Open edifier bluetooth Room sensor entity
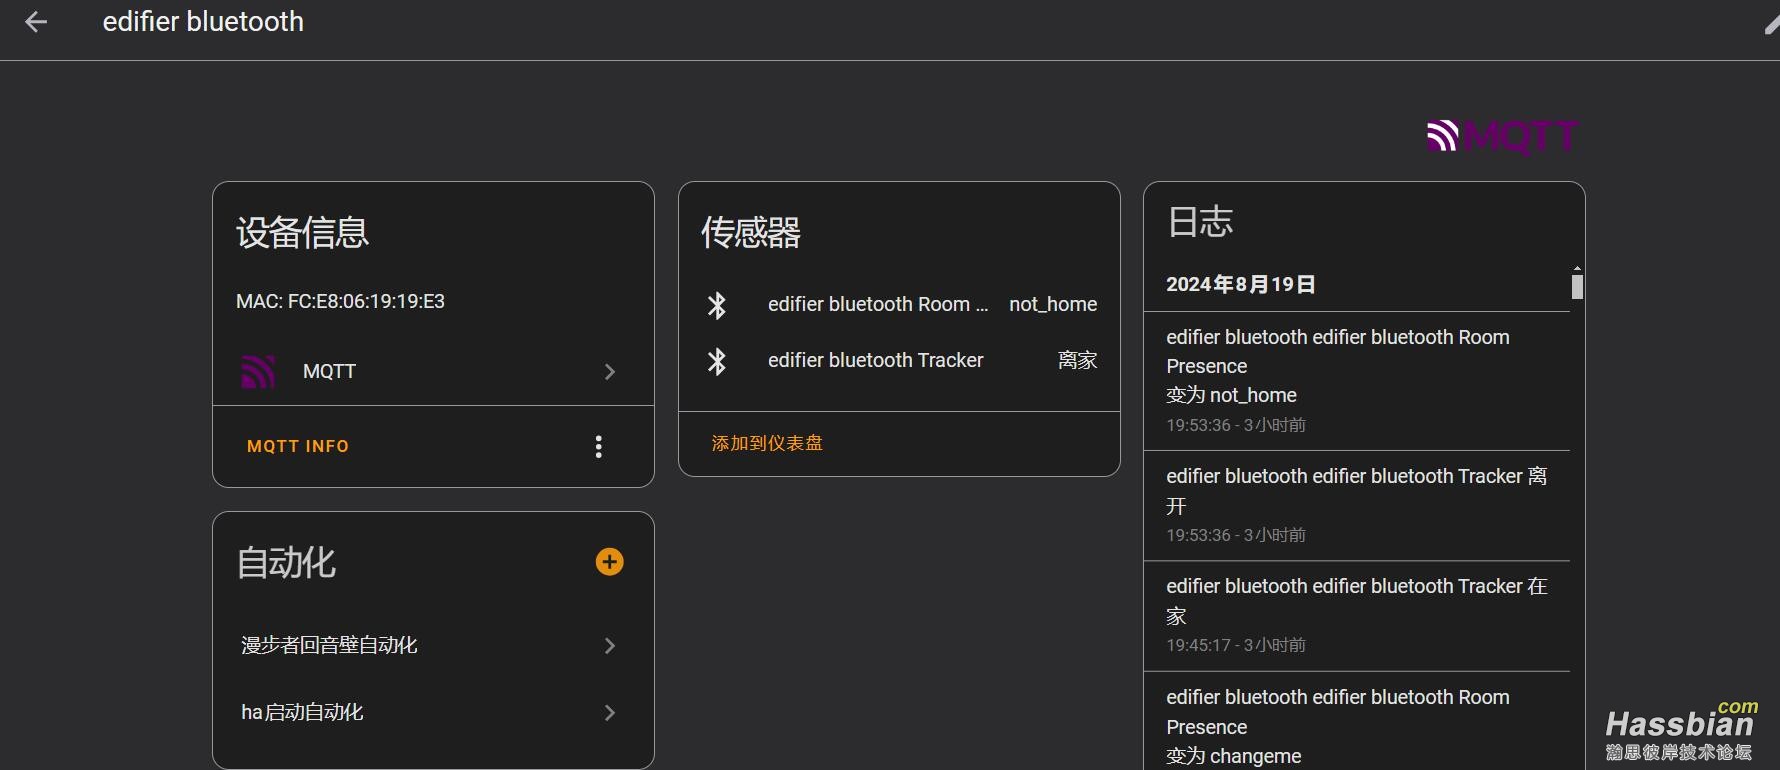1780x770 pixels. click(878, 304)
